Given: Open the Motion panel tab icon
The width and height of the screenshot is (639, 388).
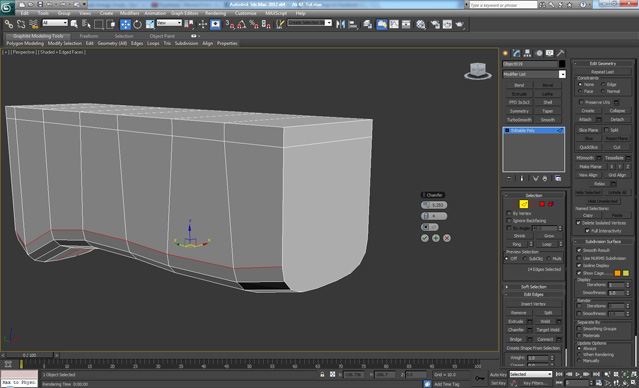Looking at the screenshot, I should pos(539,53).
